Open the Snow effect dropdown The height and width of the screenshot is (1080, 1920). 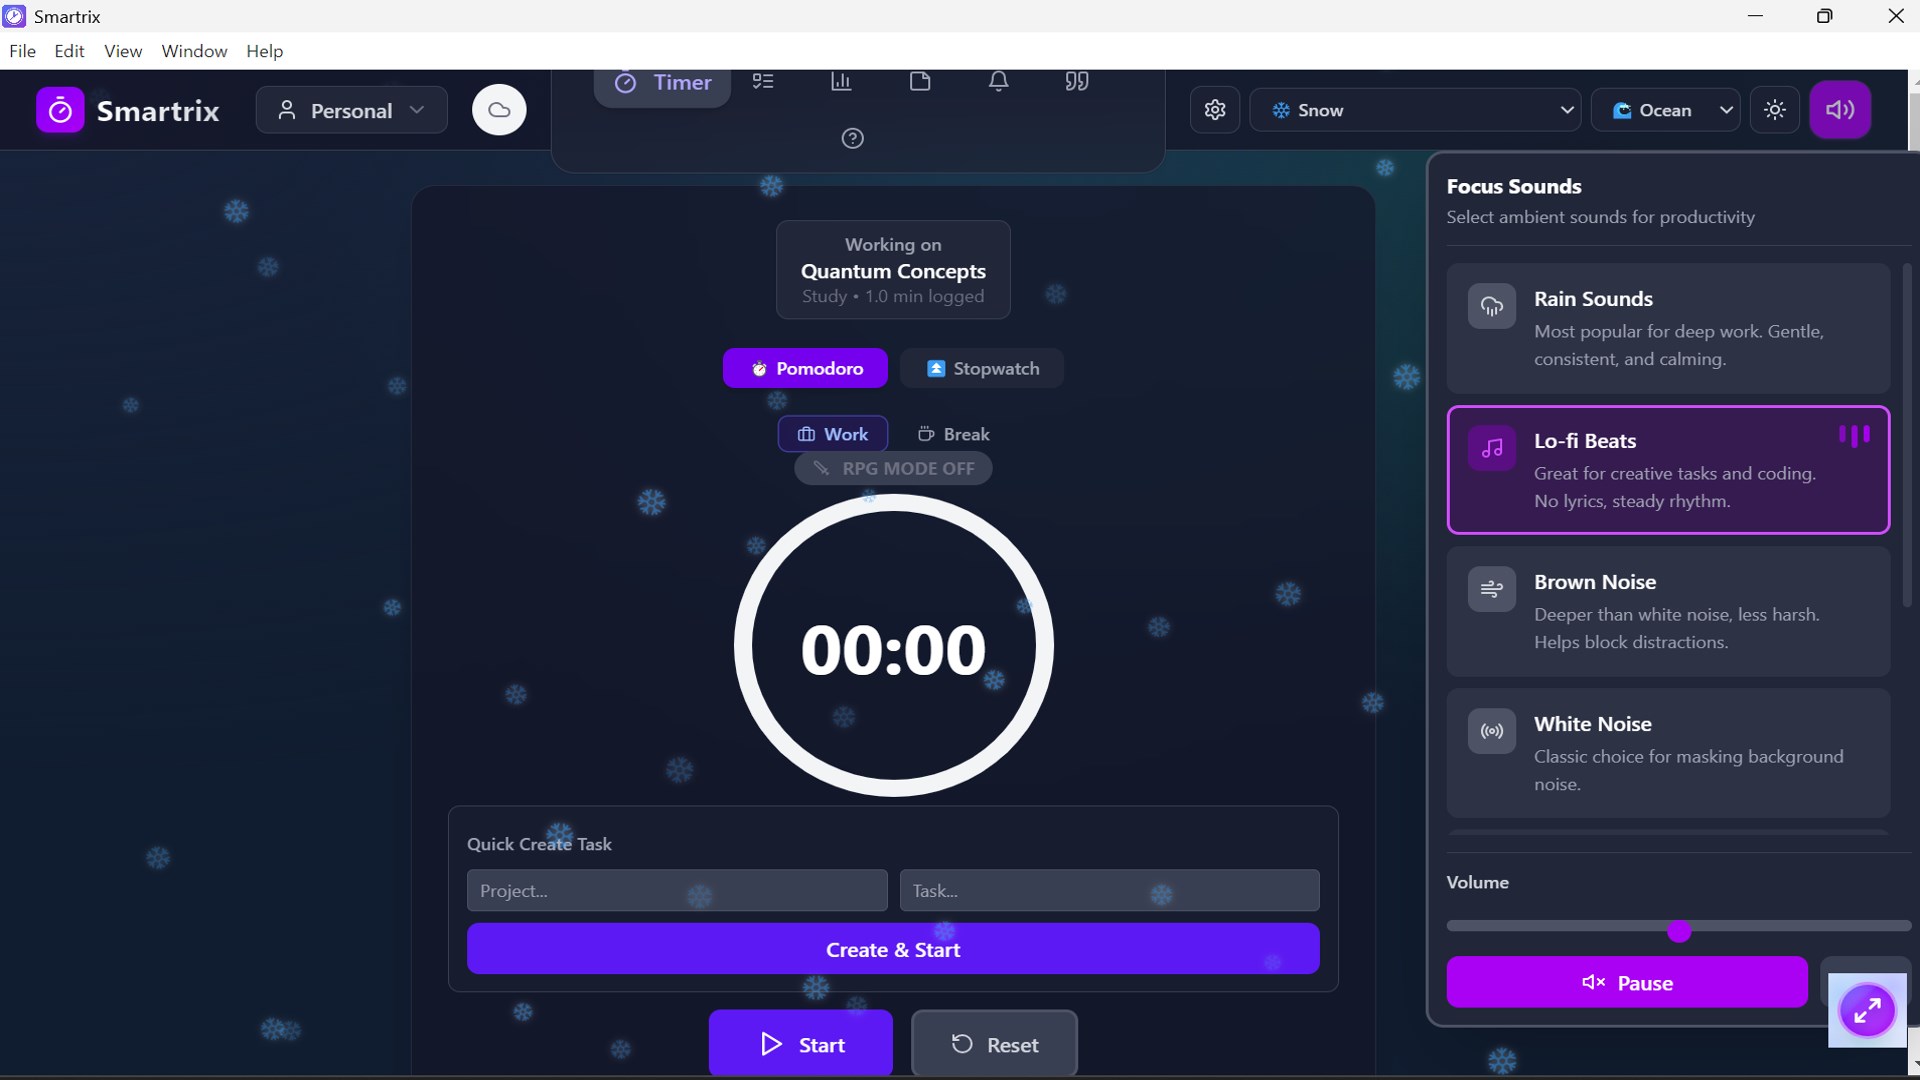(x=1414, y=110)
